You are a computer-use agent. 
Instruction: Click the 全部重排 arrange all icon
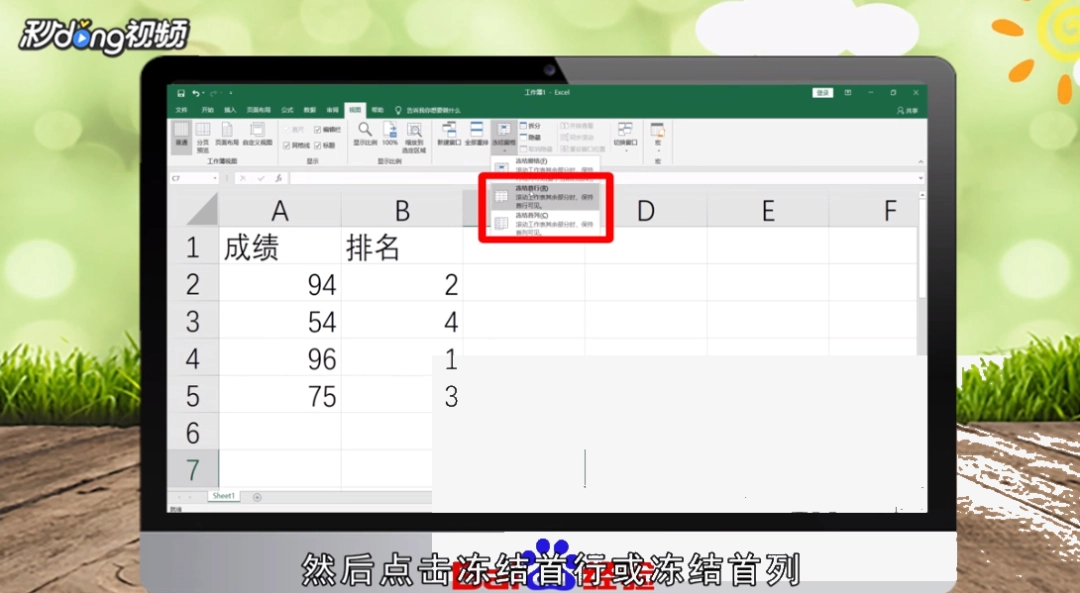(x=477, y=134)
